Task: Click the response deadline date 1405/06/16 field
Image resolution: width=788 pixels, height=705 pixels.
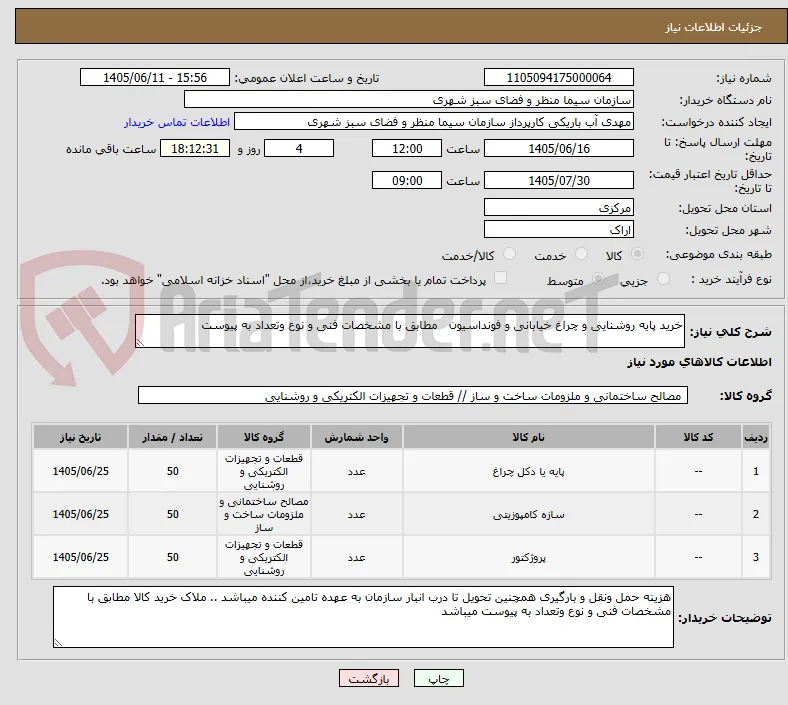Action: tap(558, 149)
